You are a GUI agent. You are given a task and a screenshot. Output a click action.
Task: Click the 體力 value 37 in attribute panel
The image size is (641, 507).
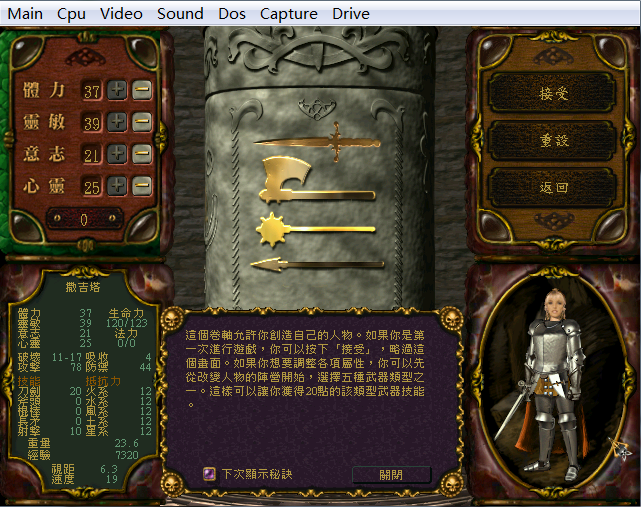click(92, 91)
